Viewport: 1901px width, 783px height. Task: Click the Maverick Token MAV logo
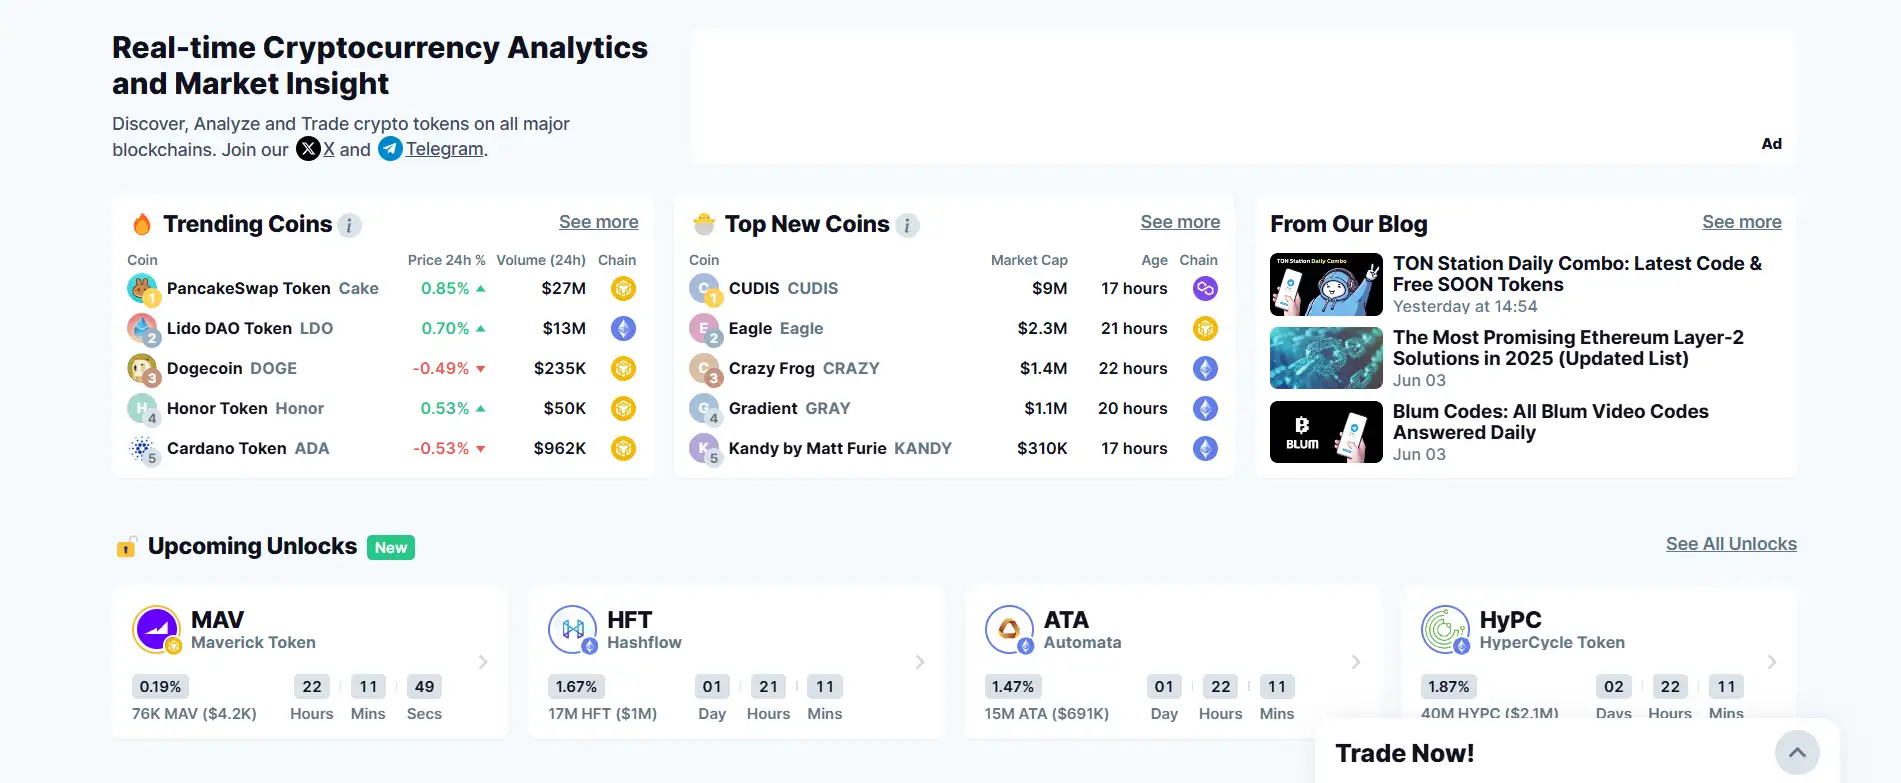click(x=156, y=630)
